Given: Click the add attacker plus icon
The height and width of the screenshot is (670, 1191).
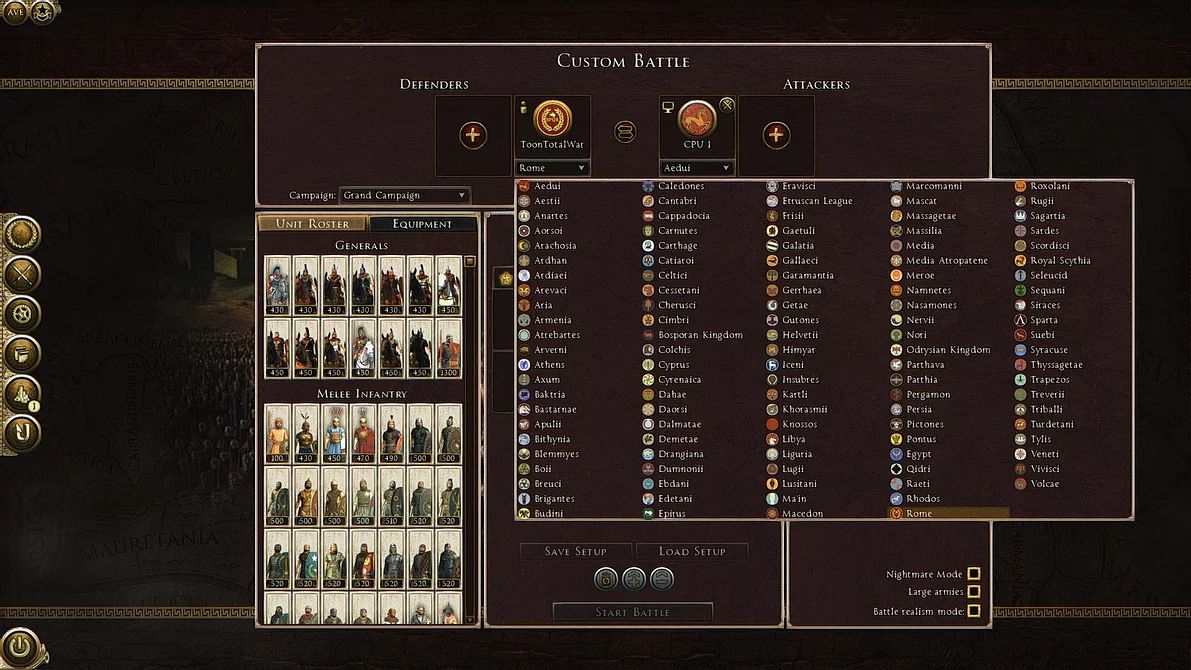Looking at the screenshot, I should click(776, 135).
